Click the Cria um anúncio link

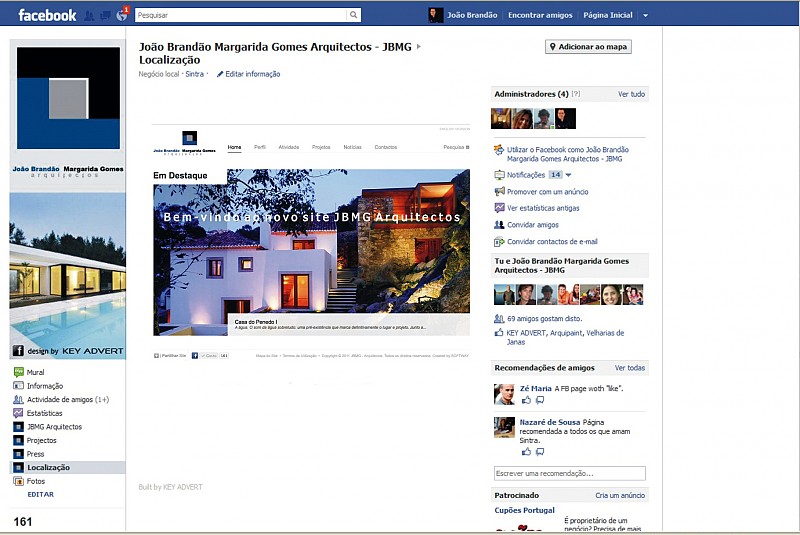tap(620, 495)
